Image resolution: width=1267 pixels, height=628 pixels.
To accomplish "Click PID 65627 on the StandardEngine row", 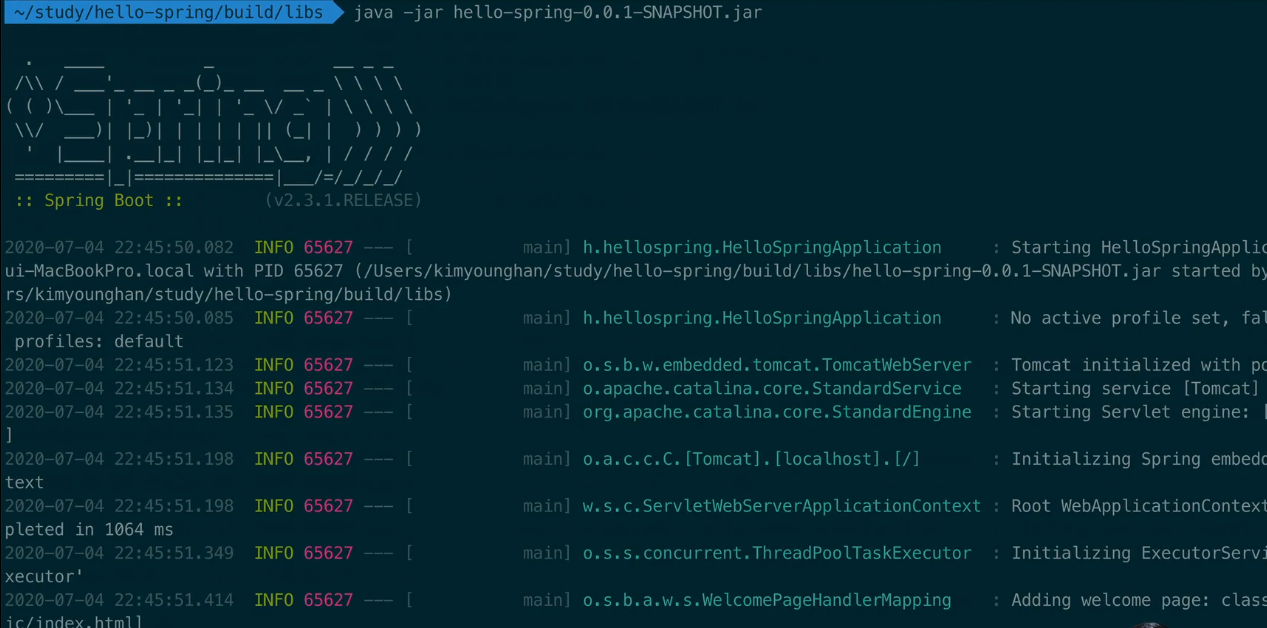I will pyautogui.click(x=329, y=412).
